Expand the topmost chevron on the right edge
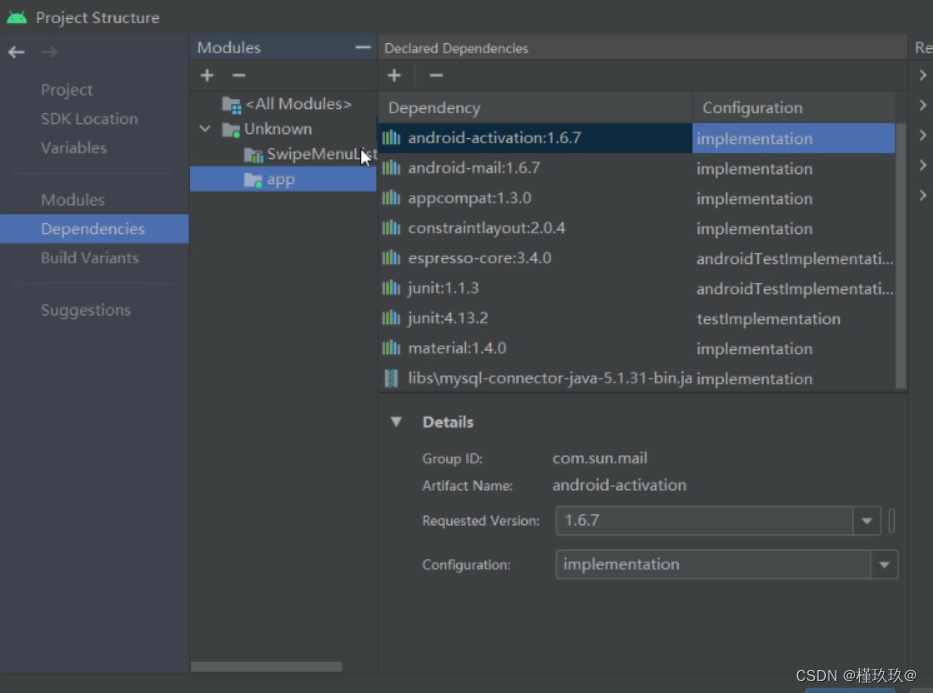The height and width of the screenshot is (693, 933). 922,73
